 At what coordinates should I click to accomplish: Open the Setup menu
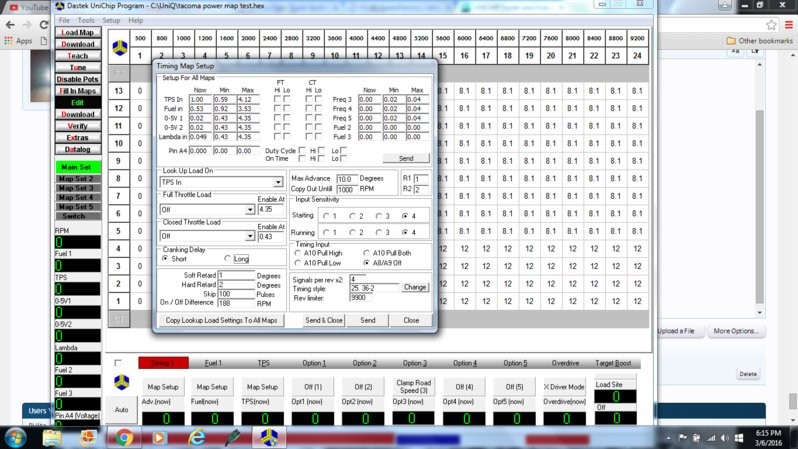111,20
